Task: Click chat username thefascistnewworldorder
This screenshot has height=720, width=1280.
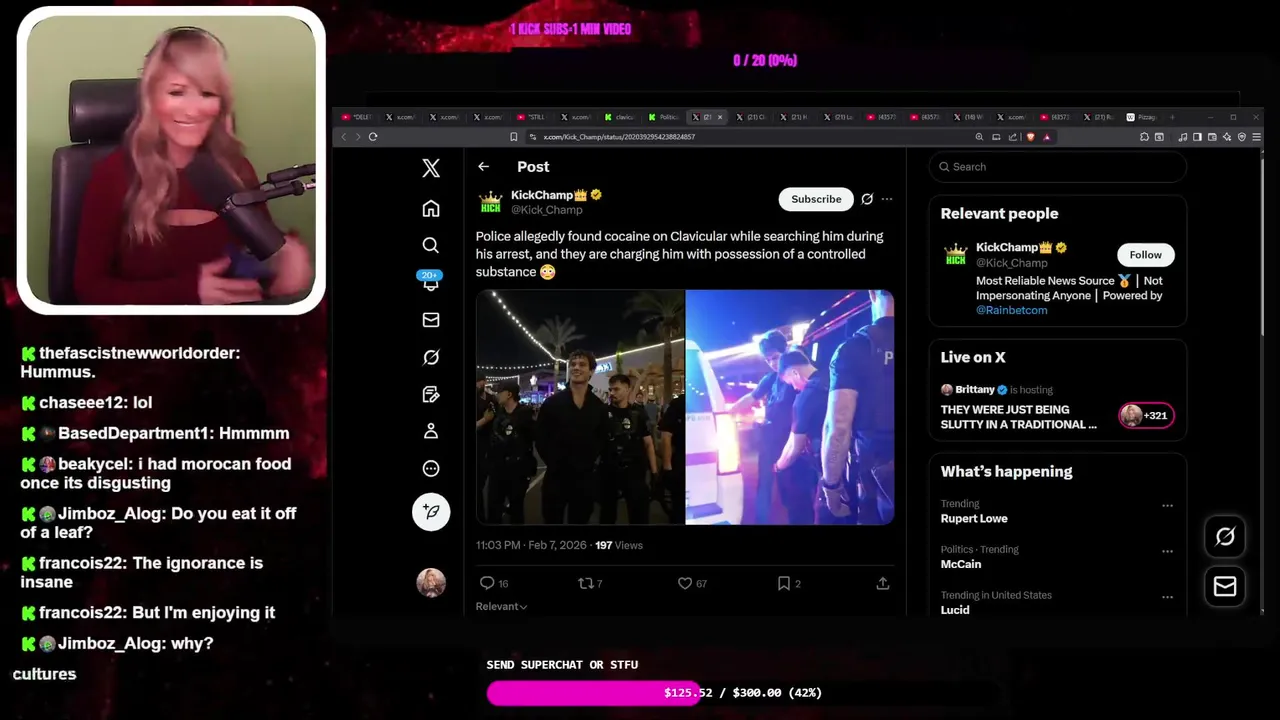Action: [139, 353]
